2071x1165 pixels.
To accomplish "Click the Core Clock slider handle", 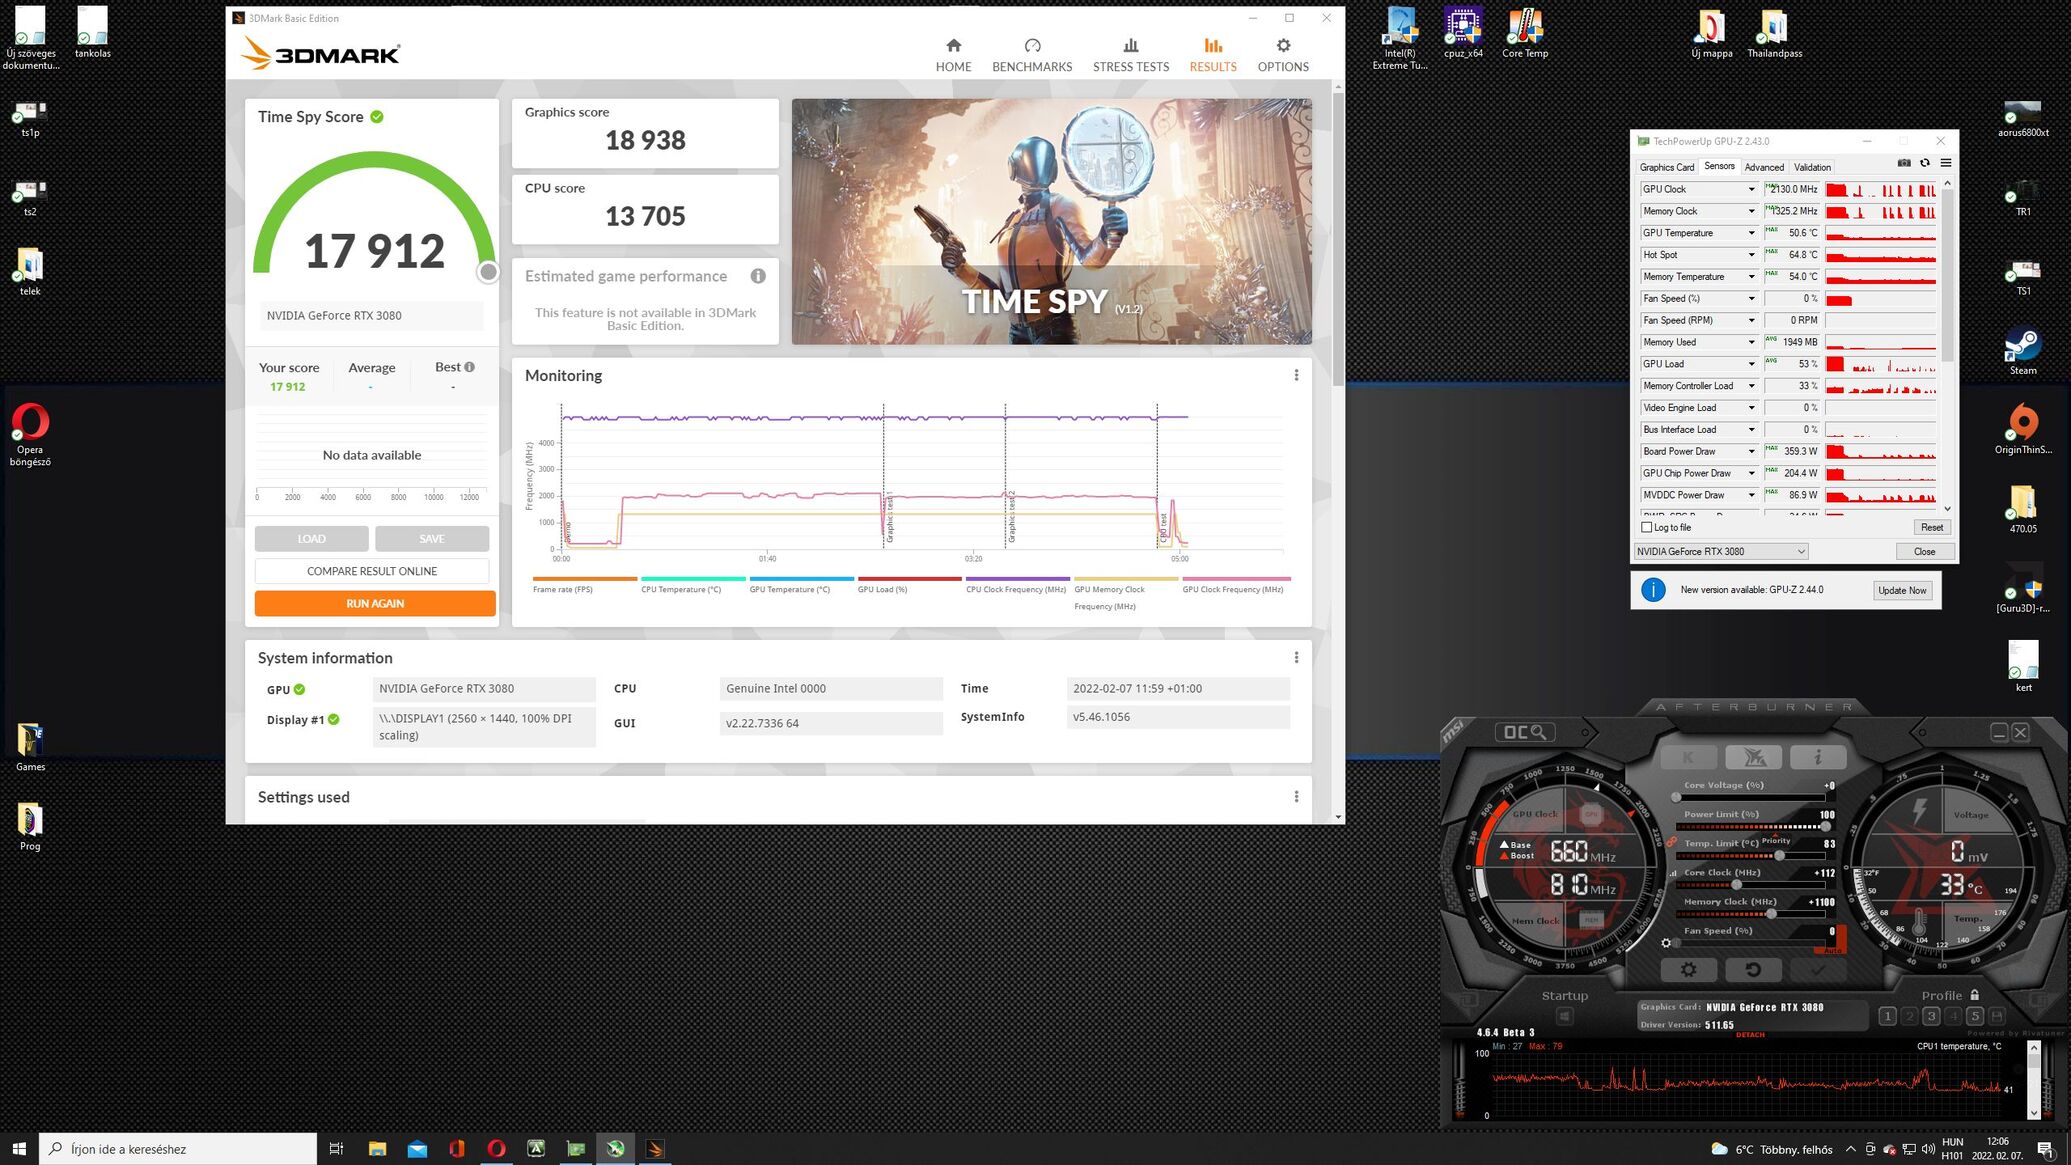I will point(1737,885).
